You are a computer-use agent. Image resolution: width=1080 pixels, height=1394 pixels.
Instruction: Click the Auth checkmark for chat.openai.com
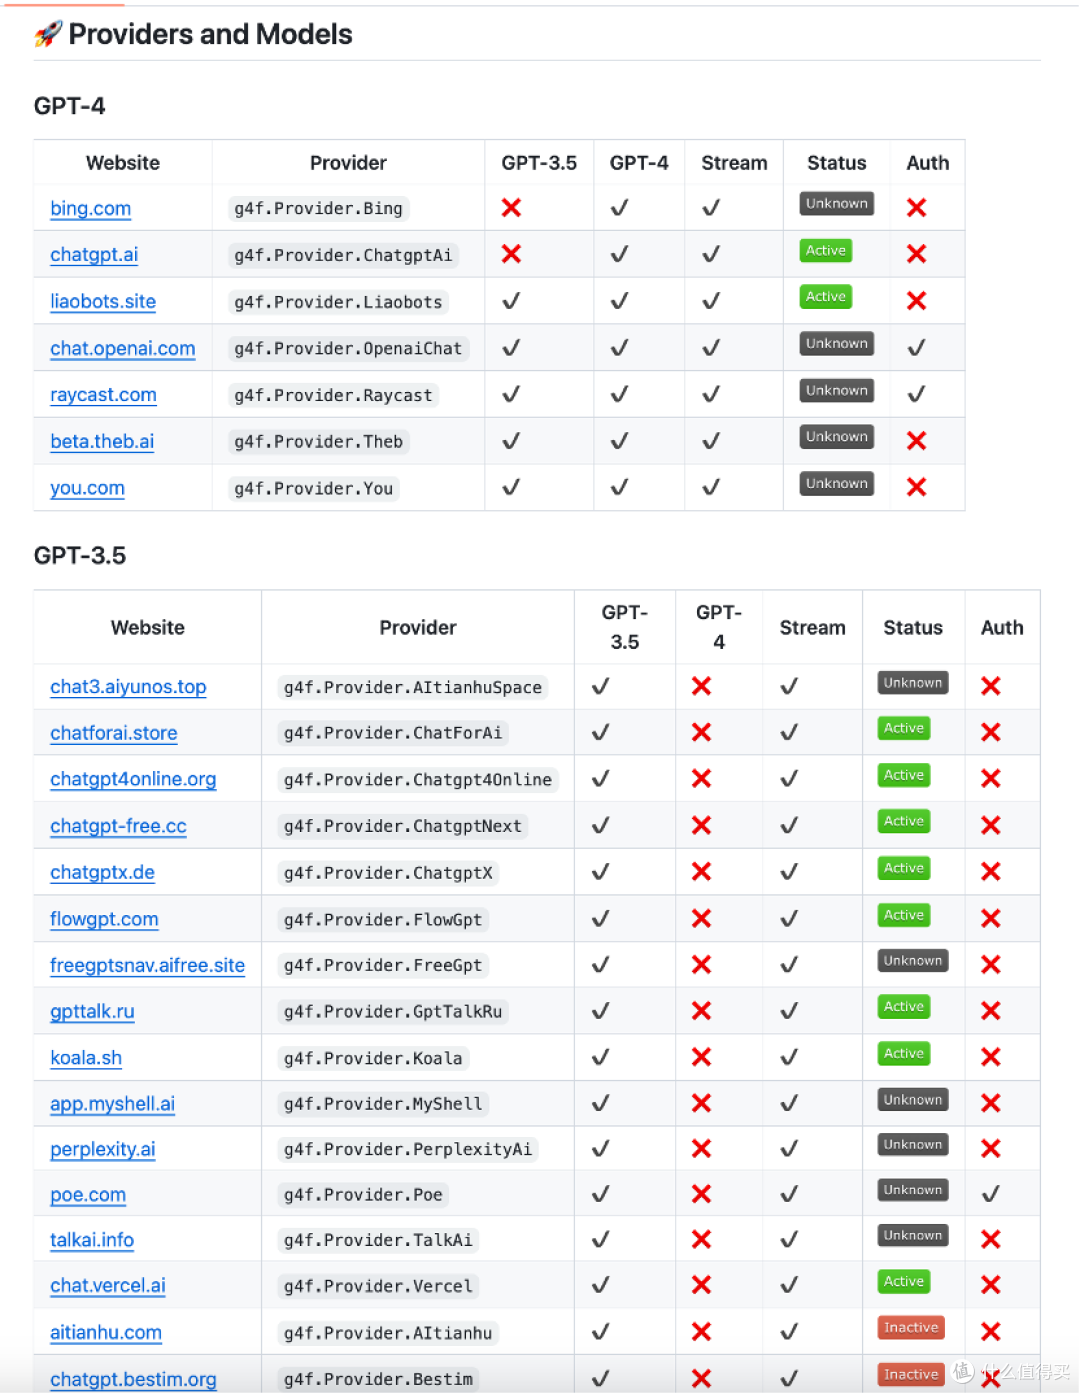[916, 348]
